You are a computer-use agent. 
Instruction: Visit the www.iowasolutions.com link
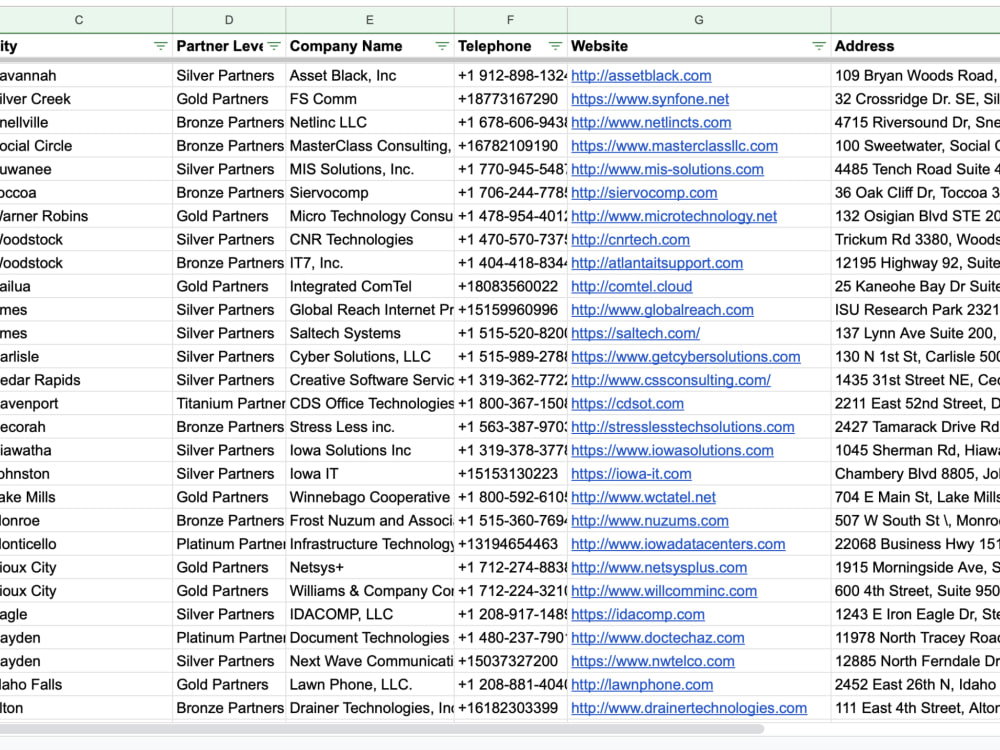(672, 451)
